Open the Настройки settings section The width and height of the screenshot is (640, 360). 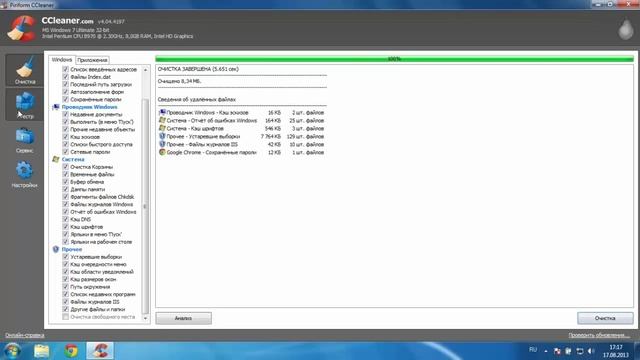(x=24, y=174)
